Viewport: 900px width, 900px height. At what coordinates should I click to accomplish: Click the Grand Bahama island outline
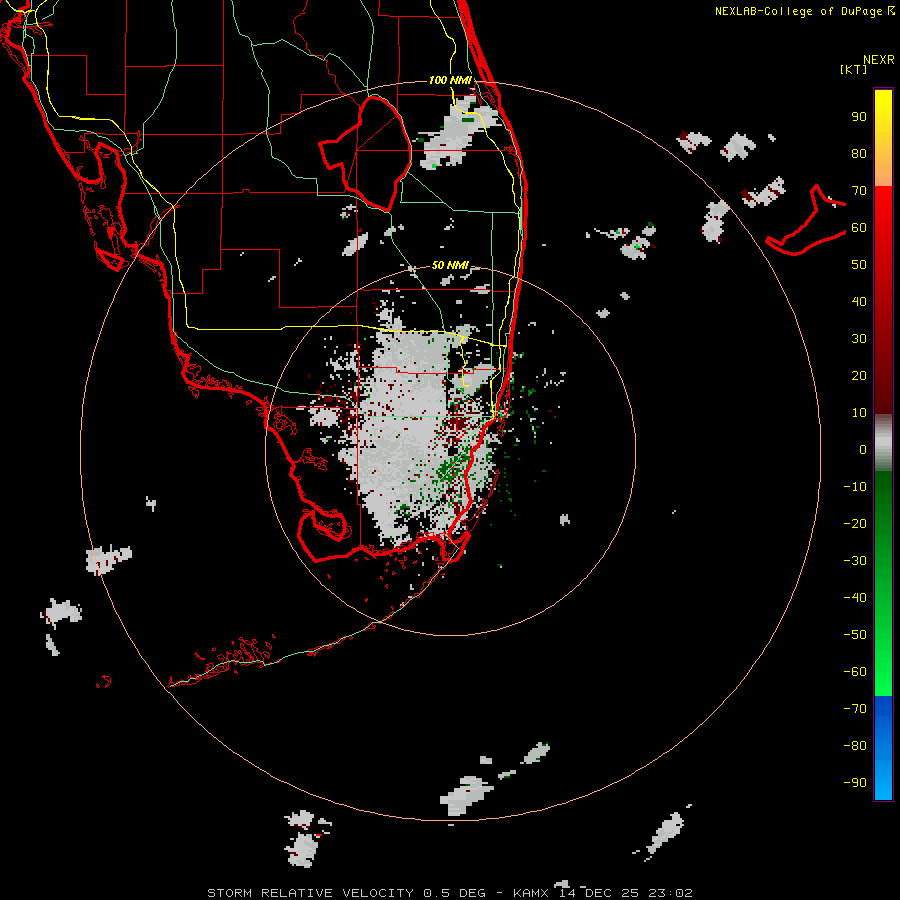(x=805, y=221)
